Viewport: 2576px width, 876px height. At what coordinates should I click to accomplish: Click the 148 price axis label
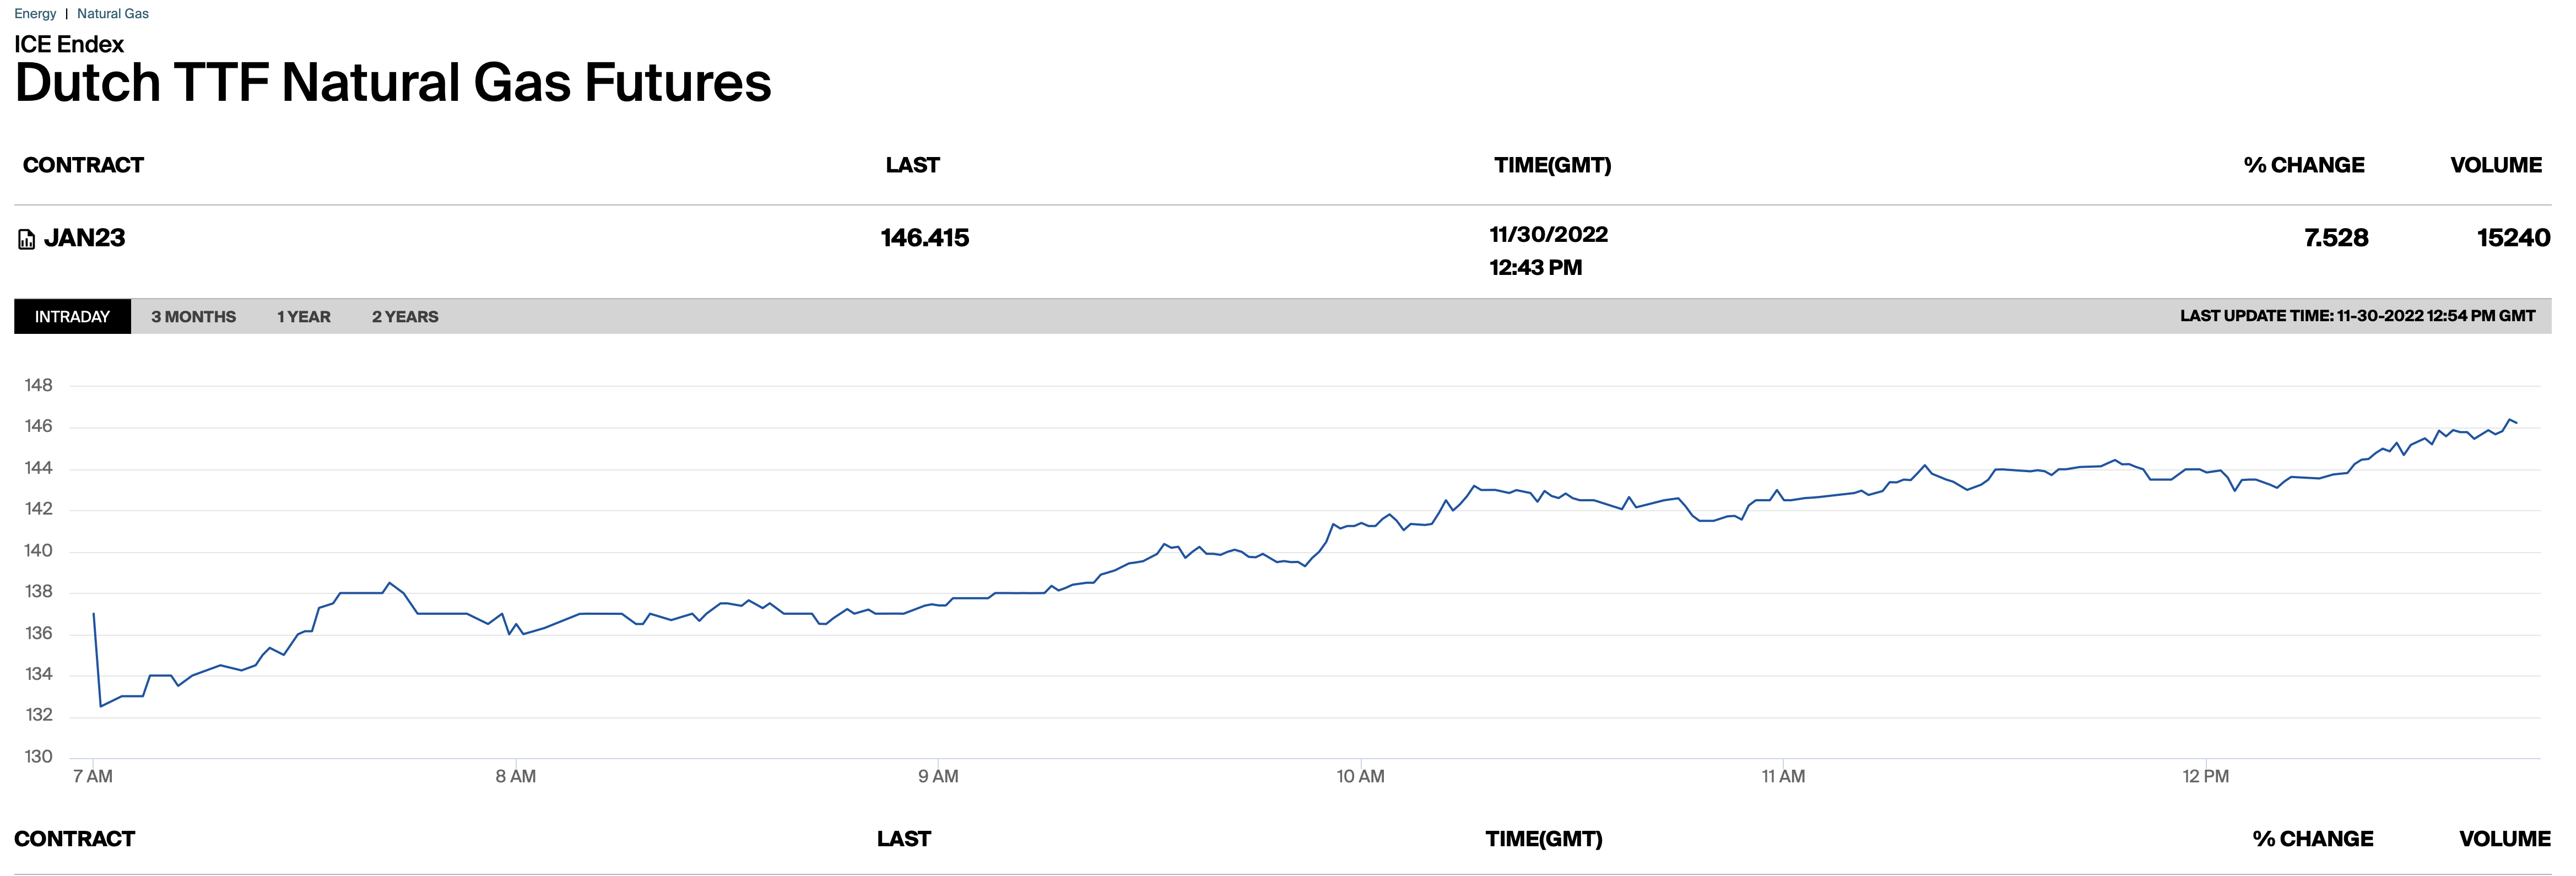[39, 385]
